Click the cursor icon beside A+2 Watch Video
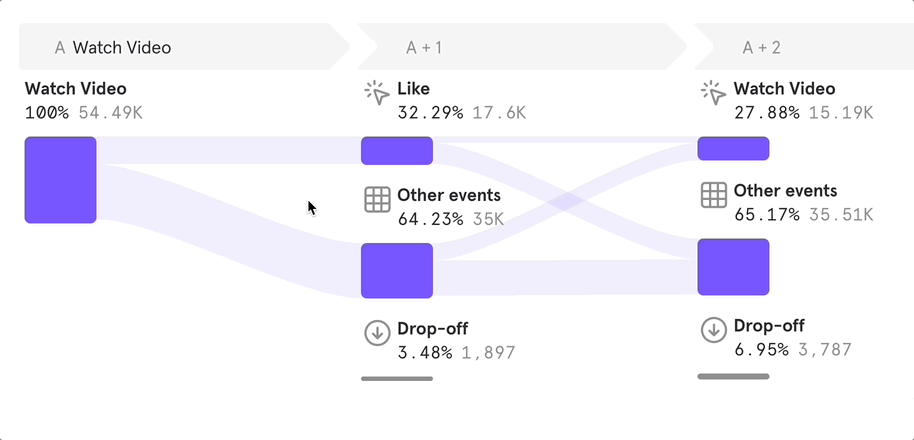 coord(713,94)
